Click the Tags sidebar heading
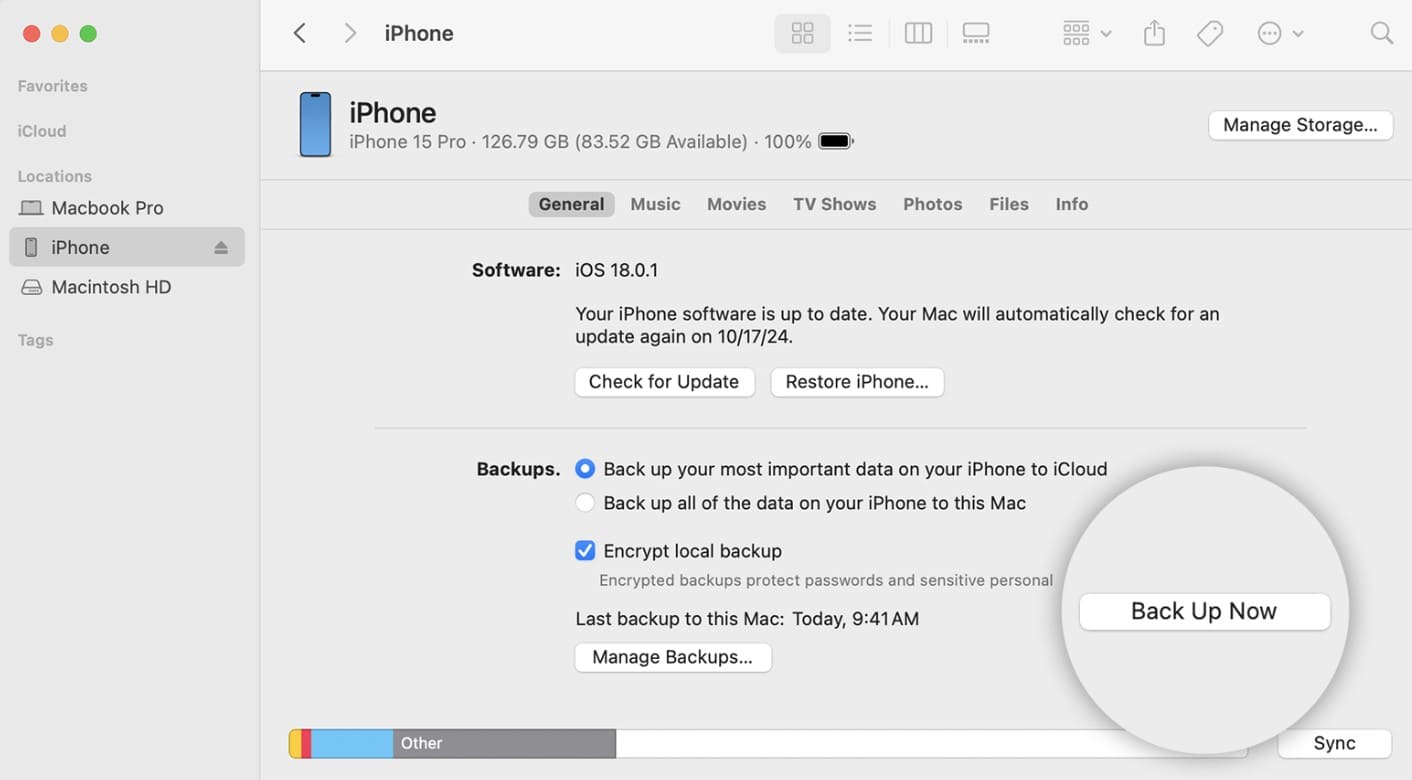This screenshot has height=780, width=1412. tap(35, 340)
